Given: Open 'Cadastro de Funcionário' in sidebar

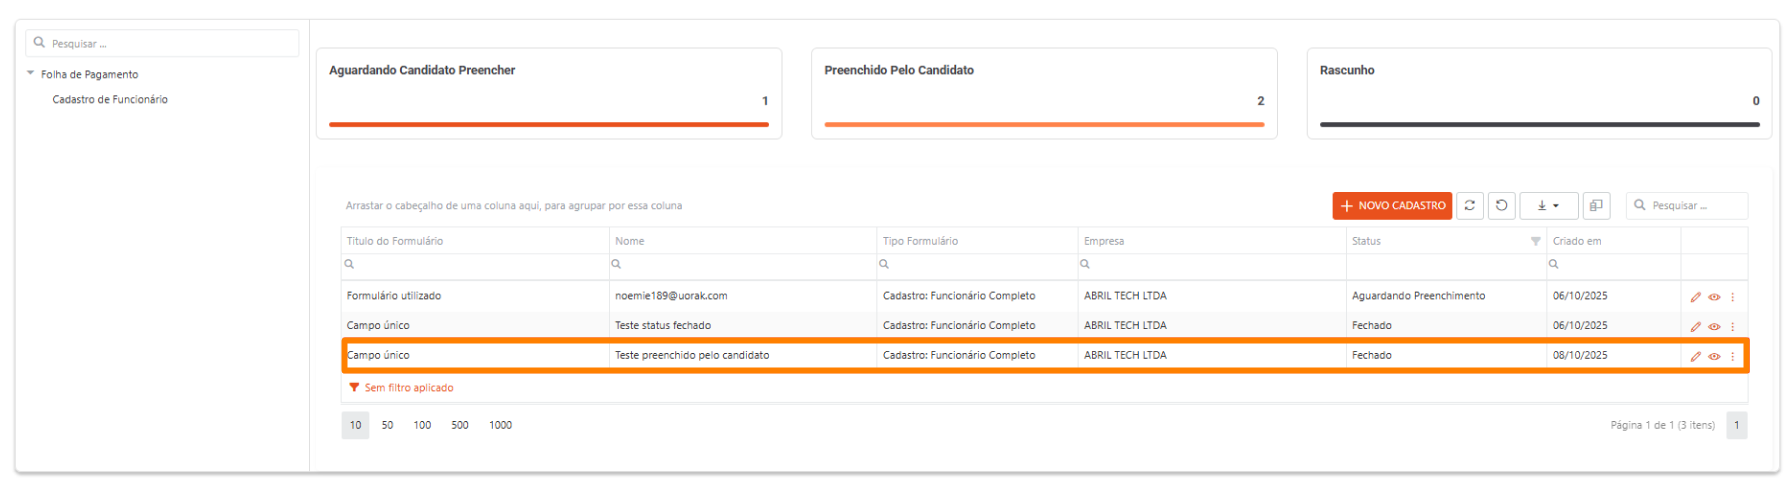Looking at the screenshot, I should point(110,100).
